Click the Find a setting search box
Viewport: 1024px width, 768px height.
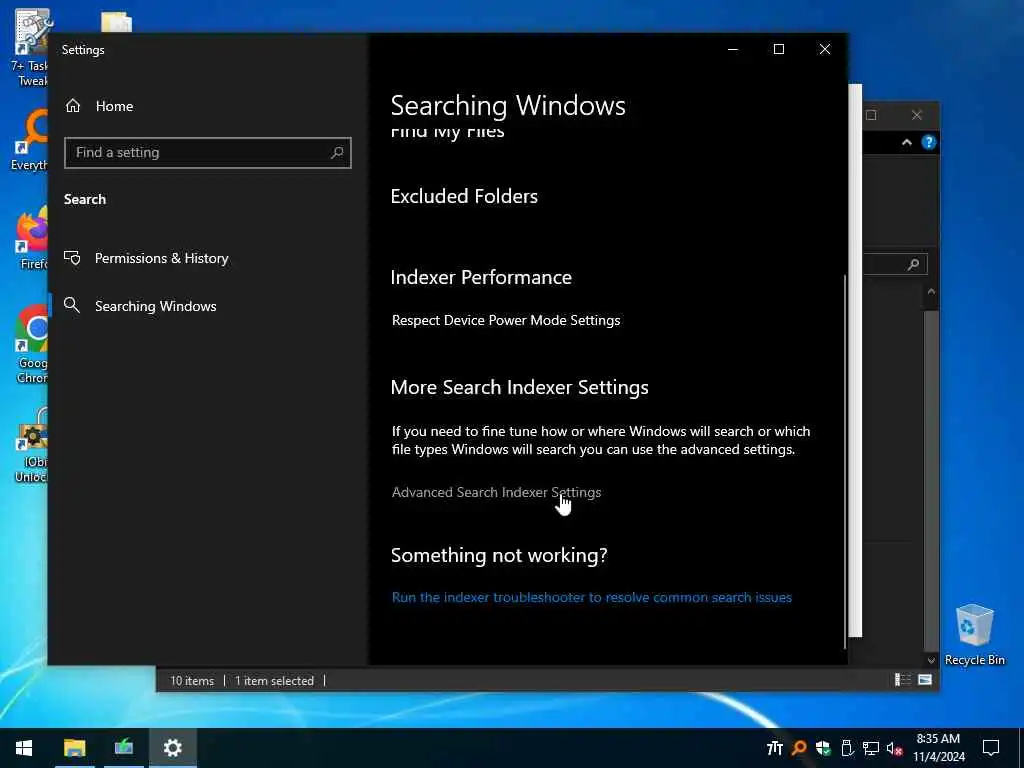208,153
